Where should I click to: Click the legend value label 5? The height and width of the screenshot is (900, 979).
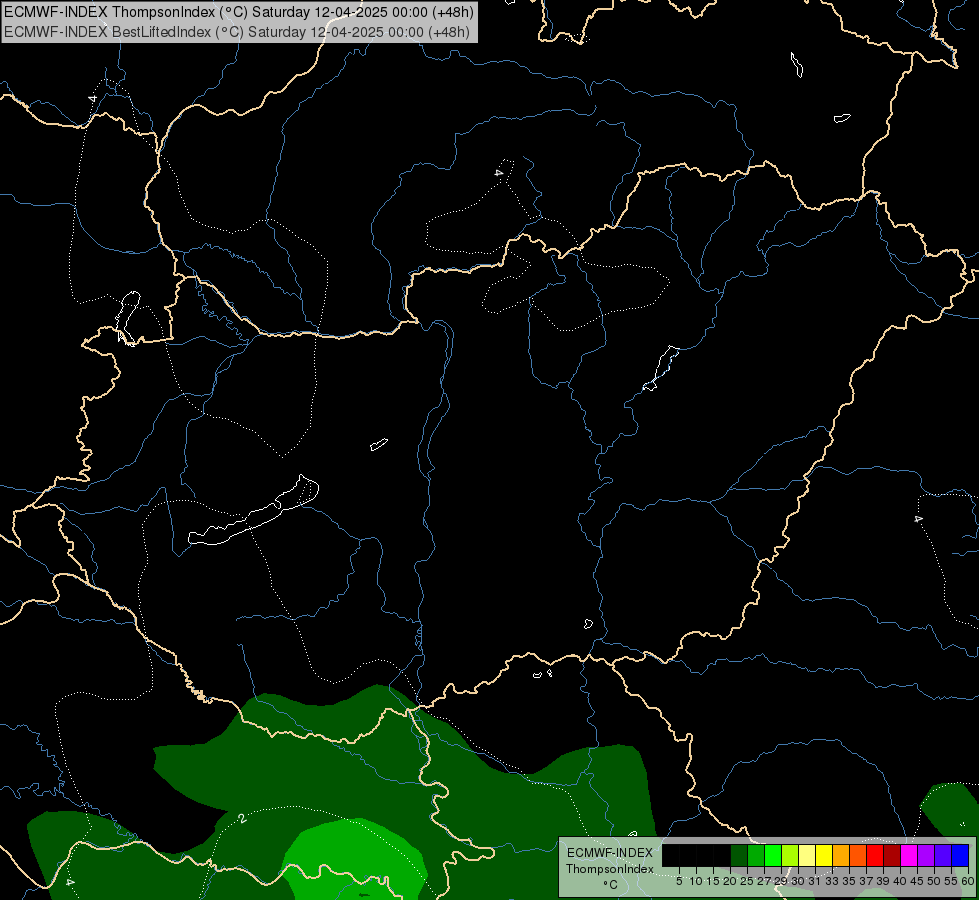point(679,881)
